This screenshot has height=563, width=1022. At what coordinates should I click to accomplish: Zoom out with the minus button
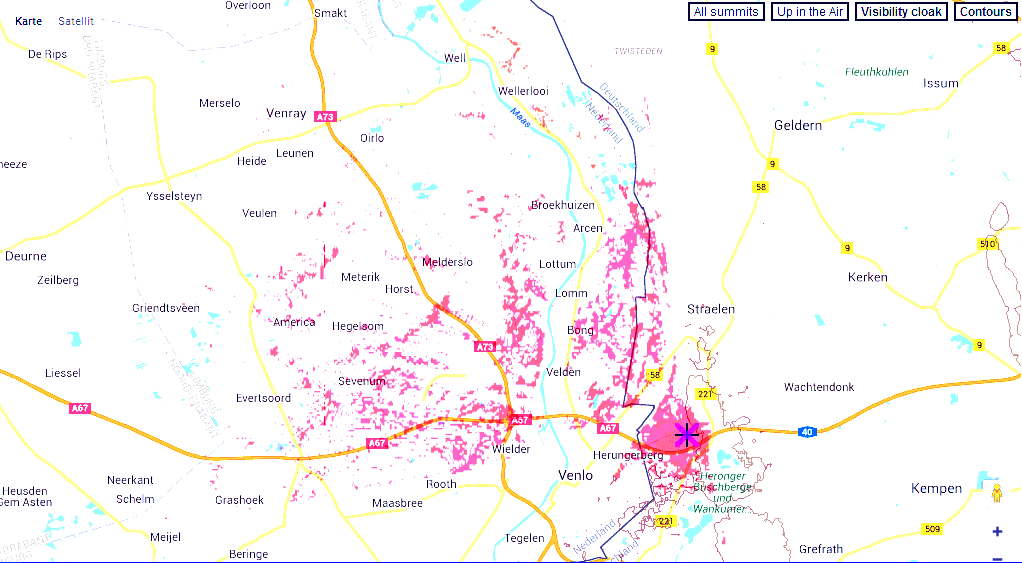(x=997, y=558)
